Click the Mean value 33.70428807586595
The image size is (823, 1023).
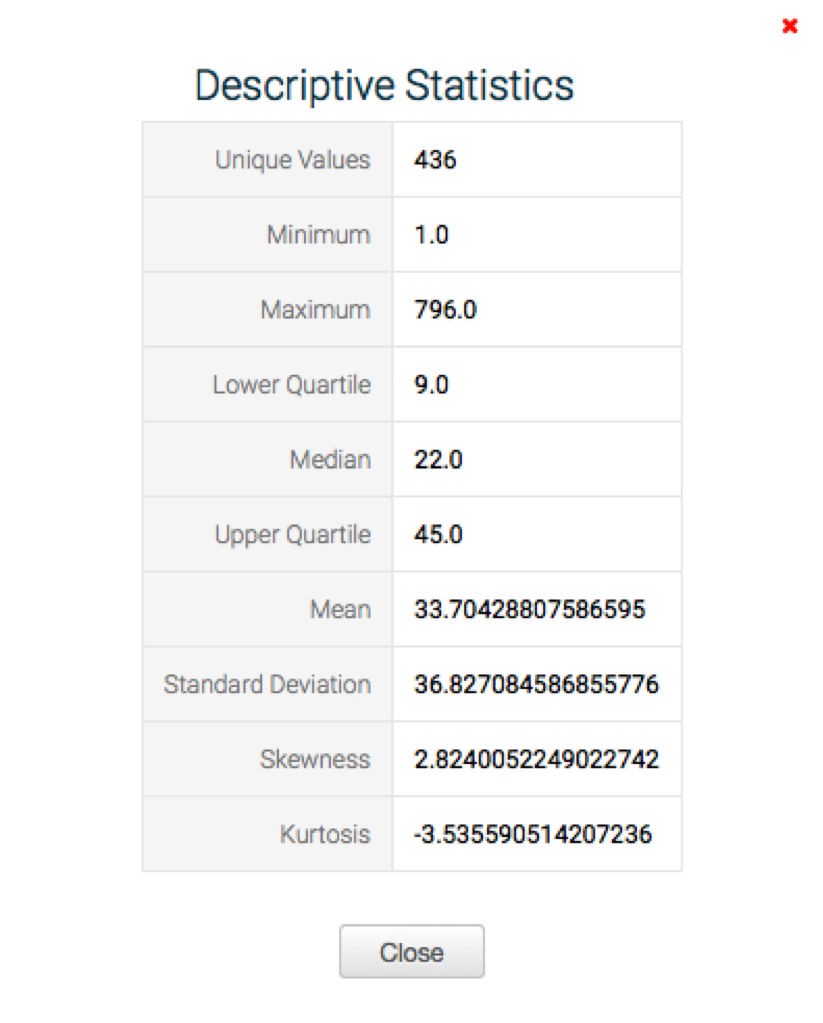(x=529, y=609)
